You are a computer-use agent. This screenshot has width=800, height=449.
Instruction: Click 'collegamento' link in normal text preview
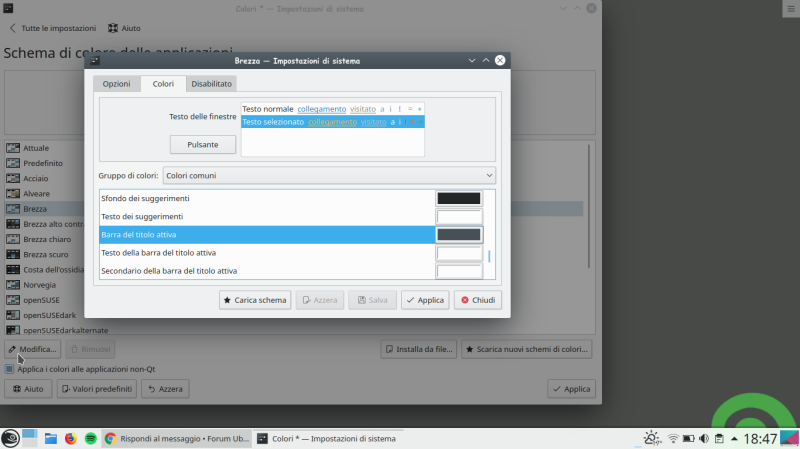pyautogui.click(x=321, y=109)
